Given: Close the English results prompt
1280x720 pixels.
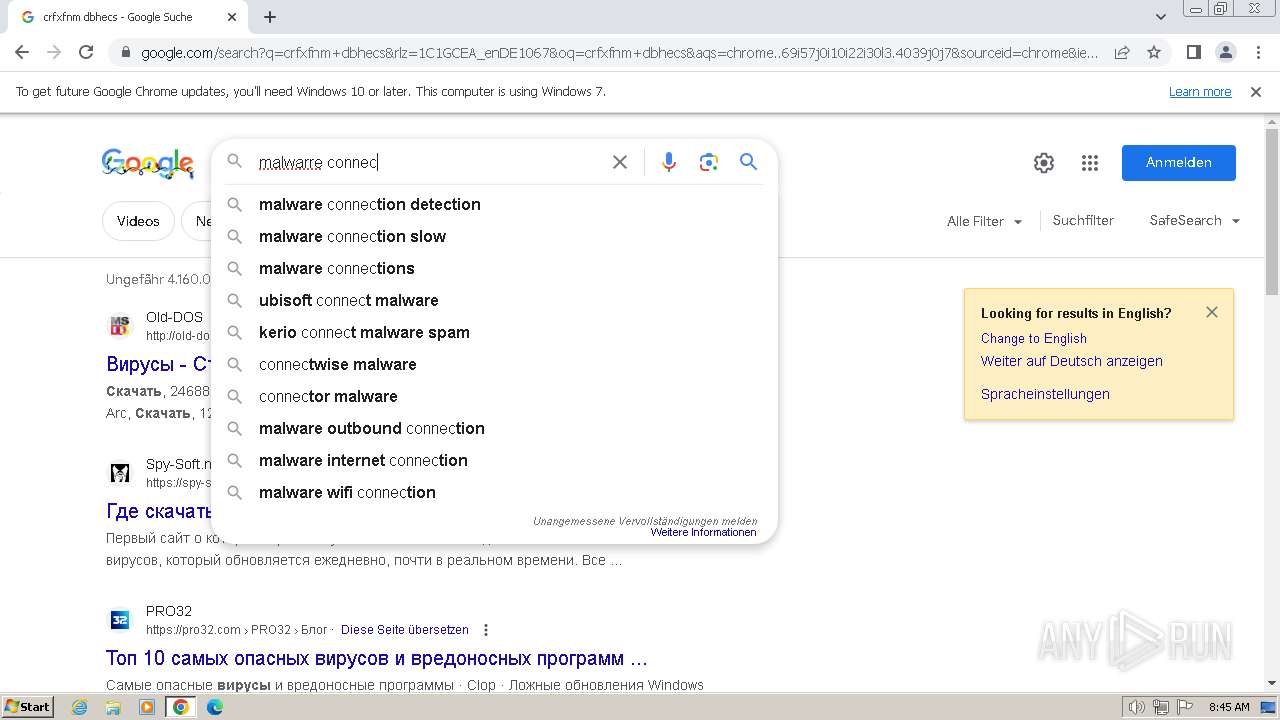Looking at the screenshot, I should click(1212, 312).
